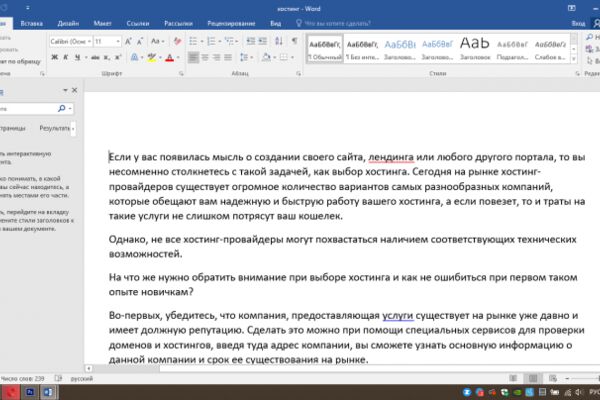Apply red font color
Viewport: 600px width, 400px height.
(170, 57)
